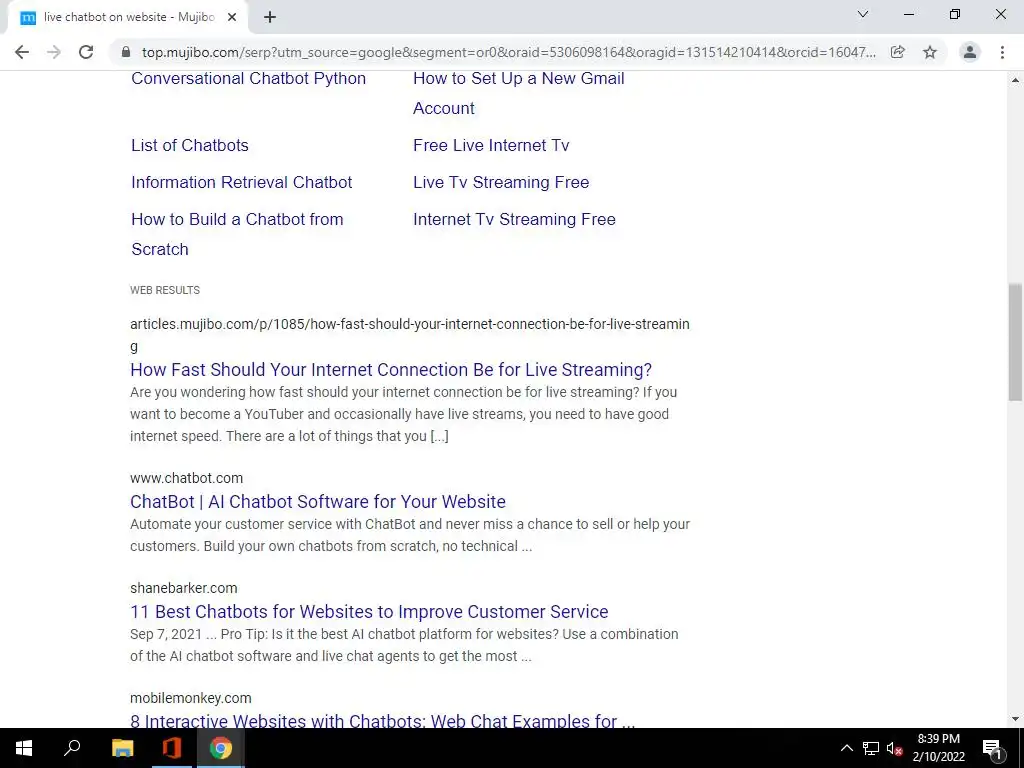Open How to Build a Chatbot from Scratch
The height and width of the screenshot is (768, 1024).
(237, 234)
